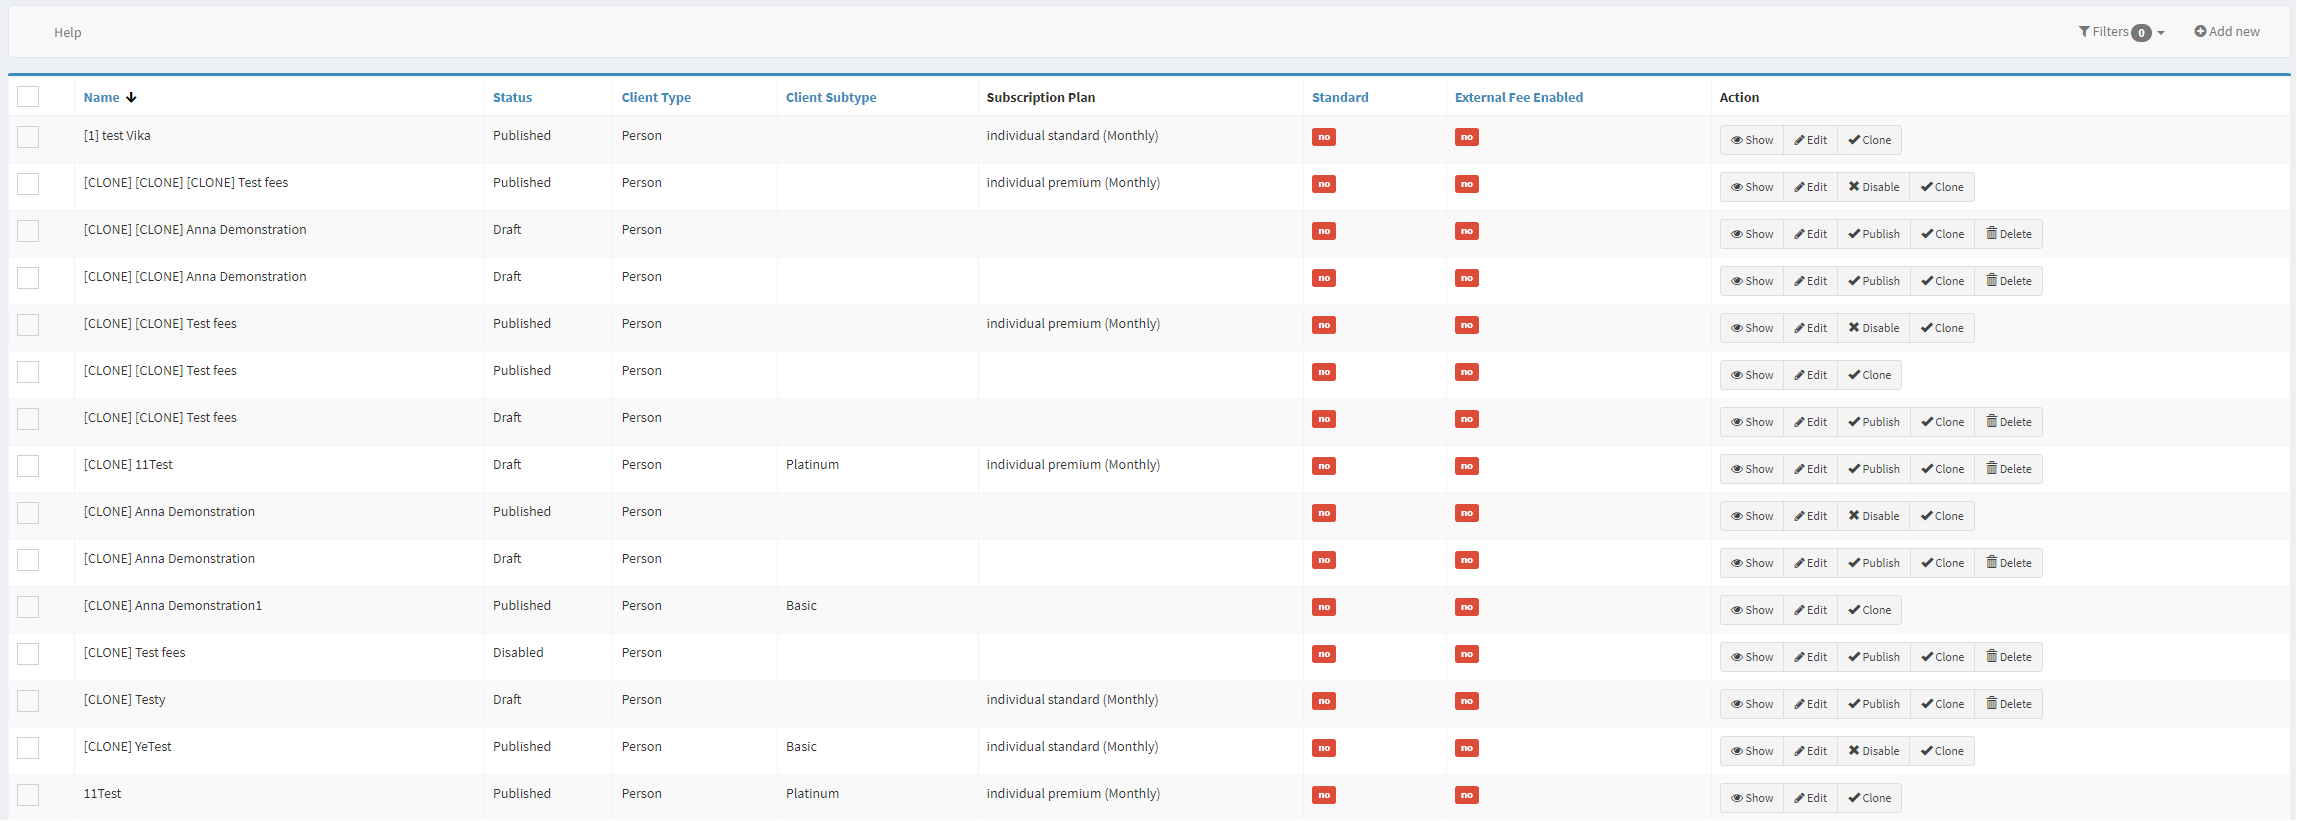Edit the [CLONE] 11Test row
Viewport: 2297px width, 821px height.
click(1810, 469)
